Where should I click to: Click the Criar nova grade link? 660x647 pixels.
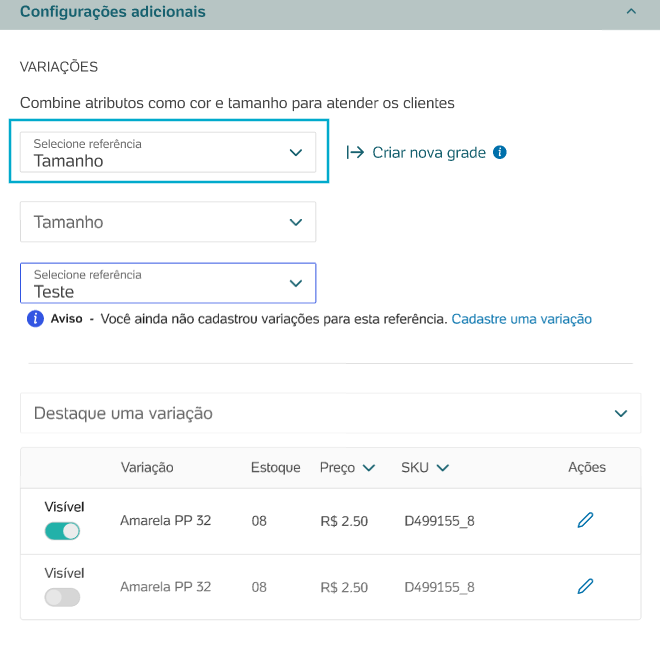tap(429, 152)
